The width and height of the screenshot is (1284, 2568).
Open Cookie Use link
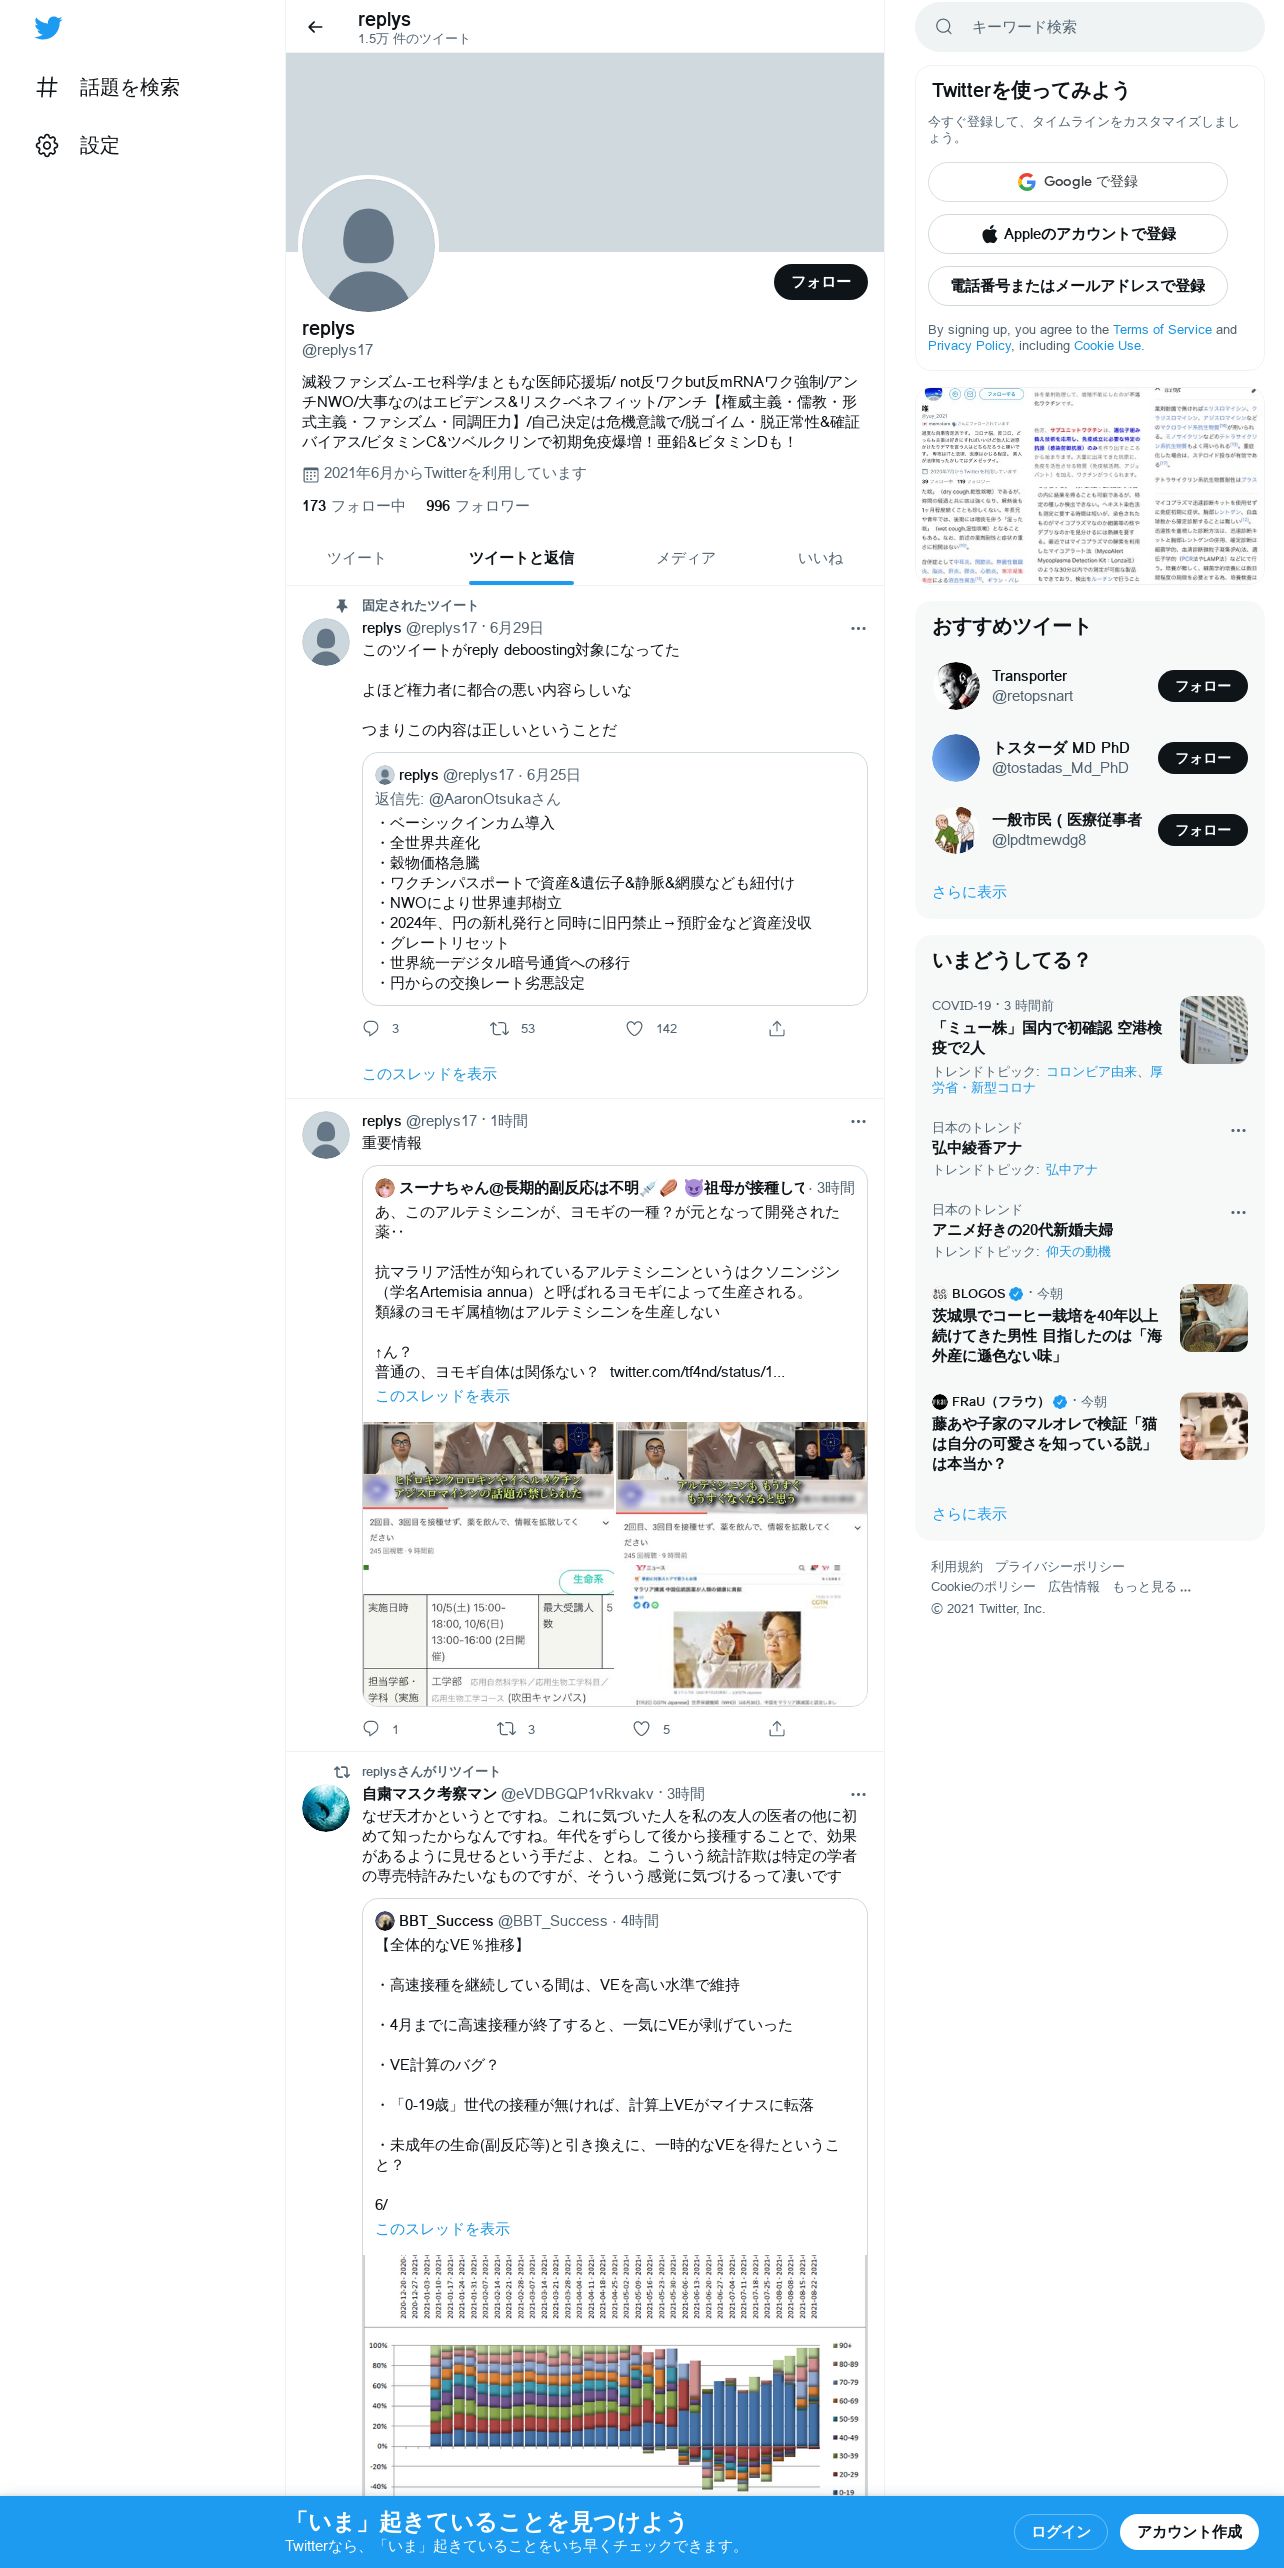(1107, 345)
